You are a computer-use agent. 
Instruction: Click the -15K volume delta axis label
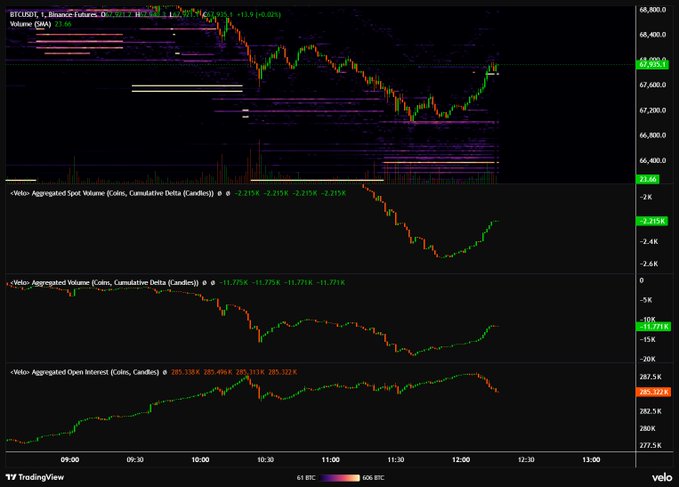(x=647, y=339)
